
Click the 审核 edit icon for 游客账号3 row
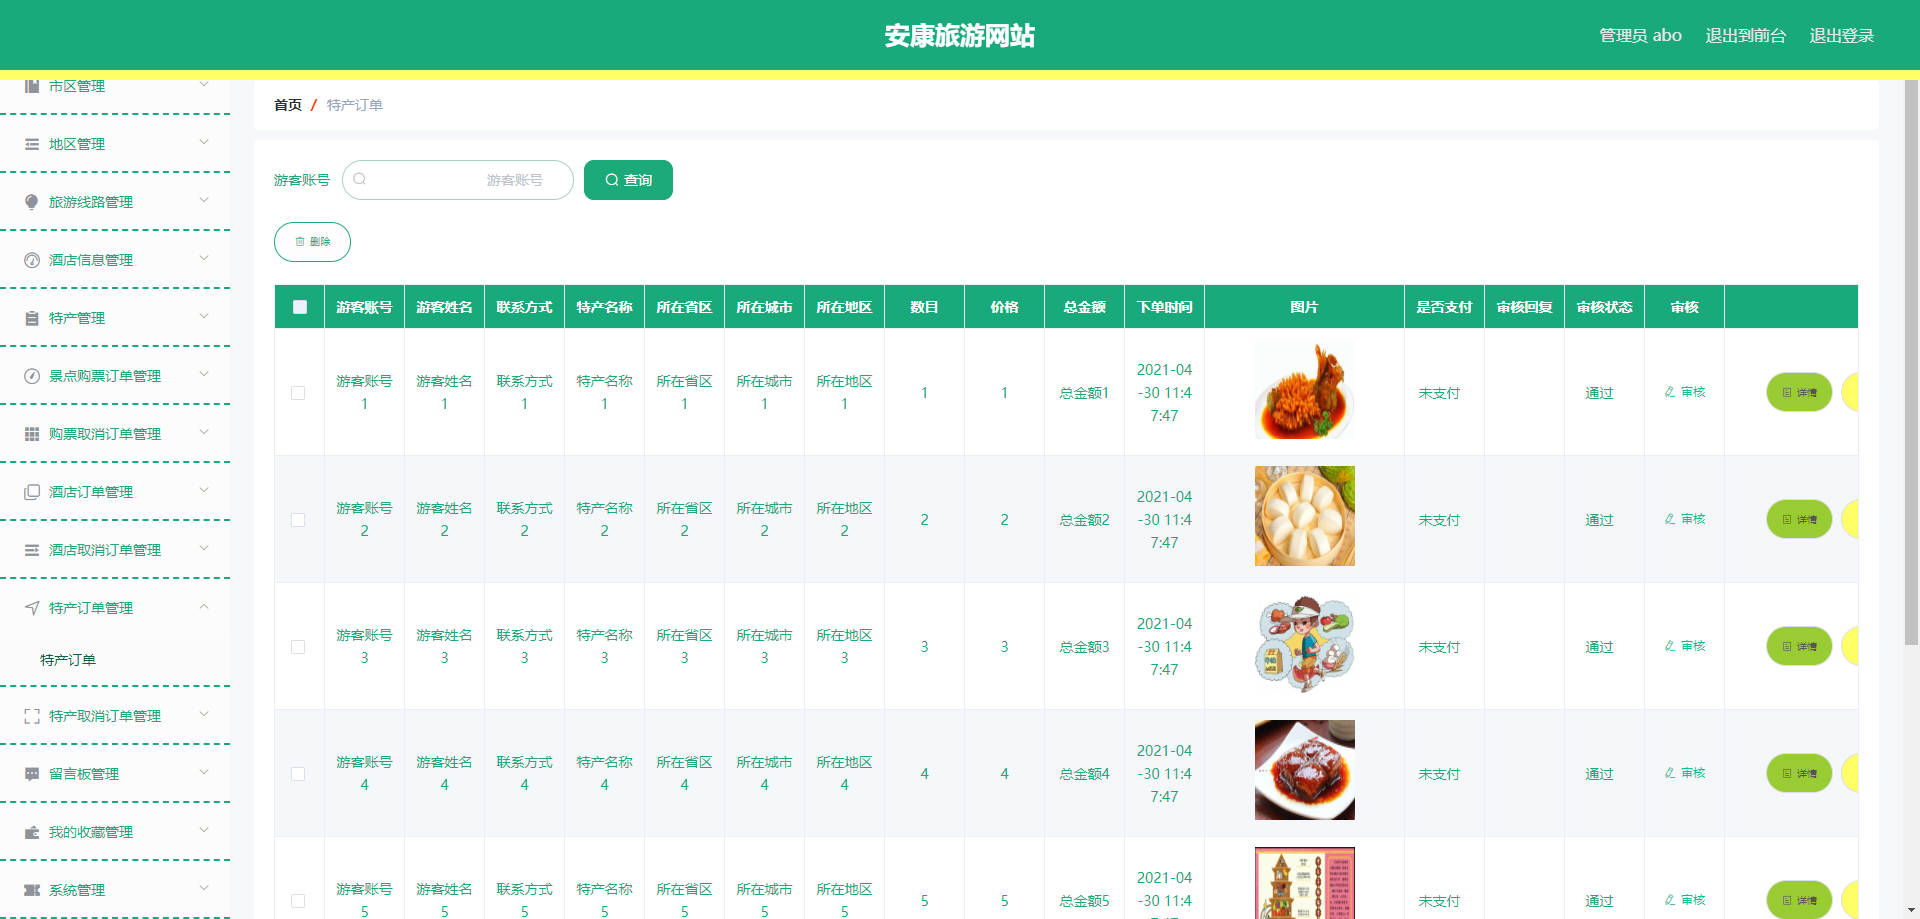click(x=1670, y=646)
